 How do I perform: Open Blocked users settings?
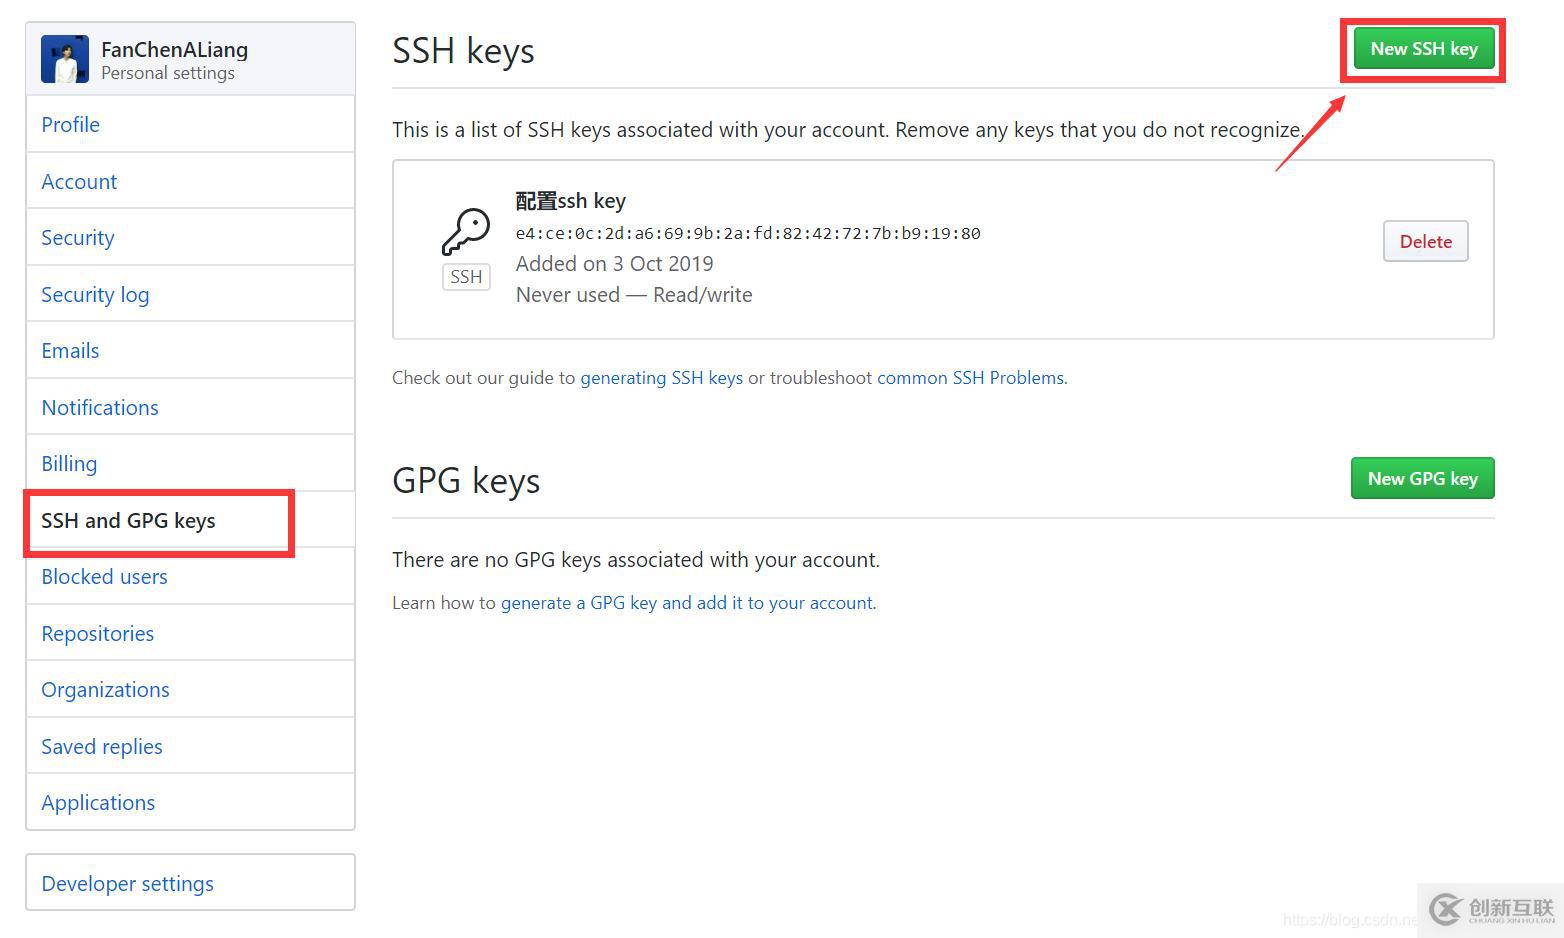pos(104,577)
